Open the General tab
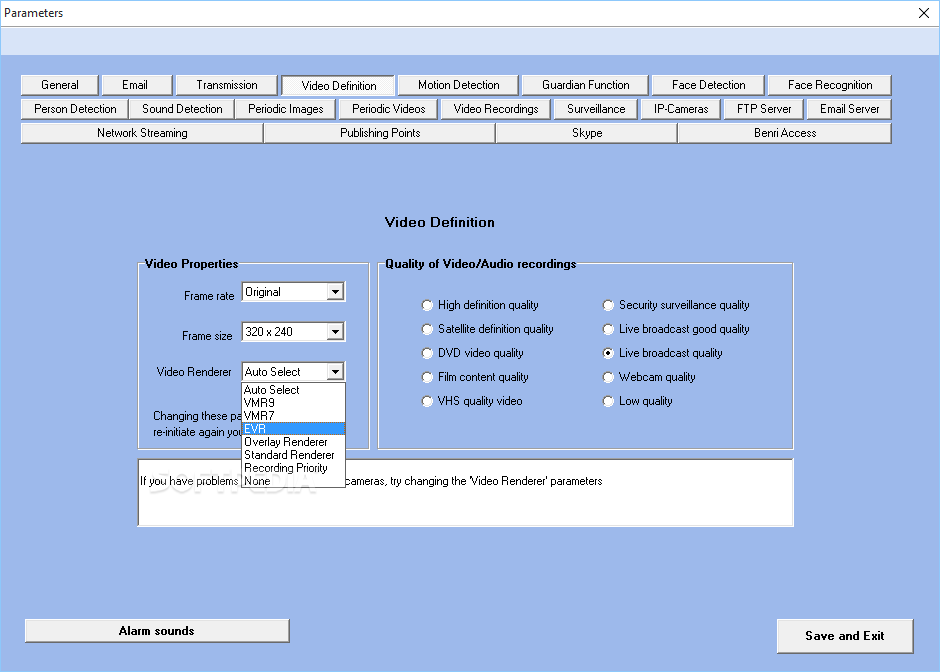The height and width of the screenshot is (672, 940). coord(59,85)
